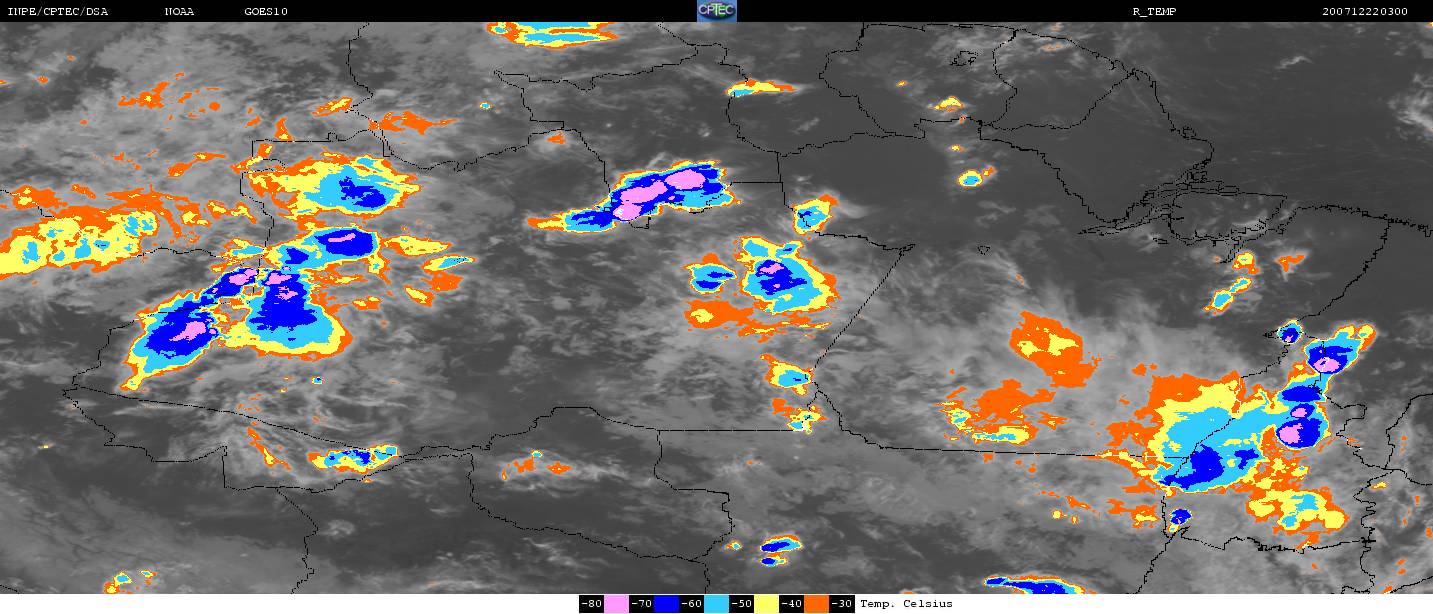
Task: Select the cyan legend color swatch
Action: click(x=717, y=604)
